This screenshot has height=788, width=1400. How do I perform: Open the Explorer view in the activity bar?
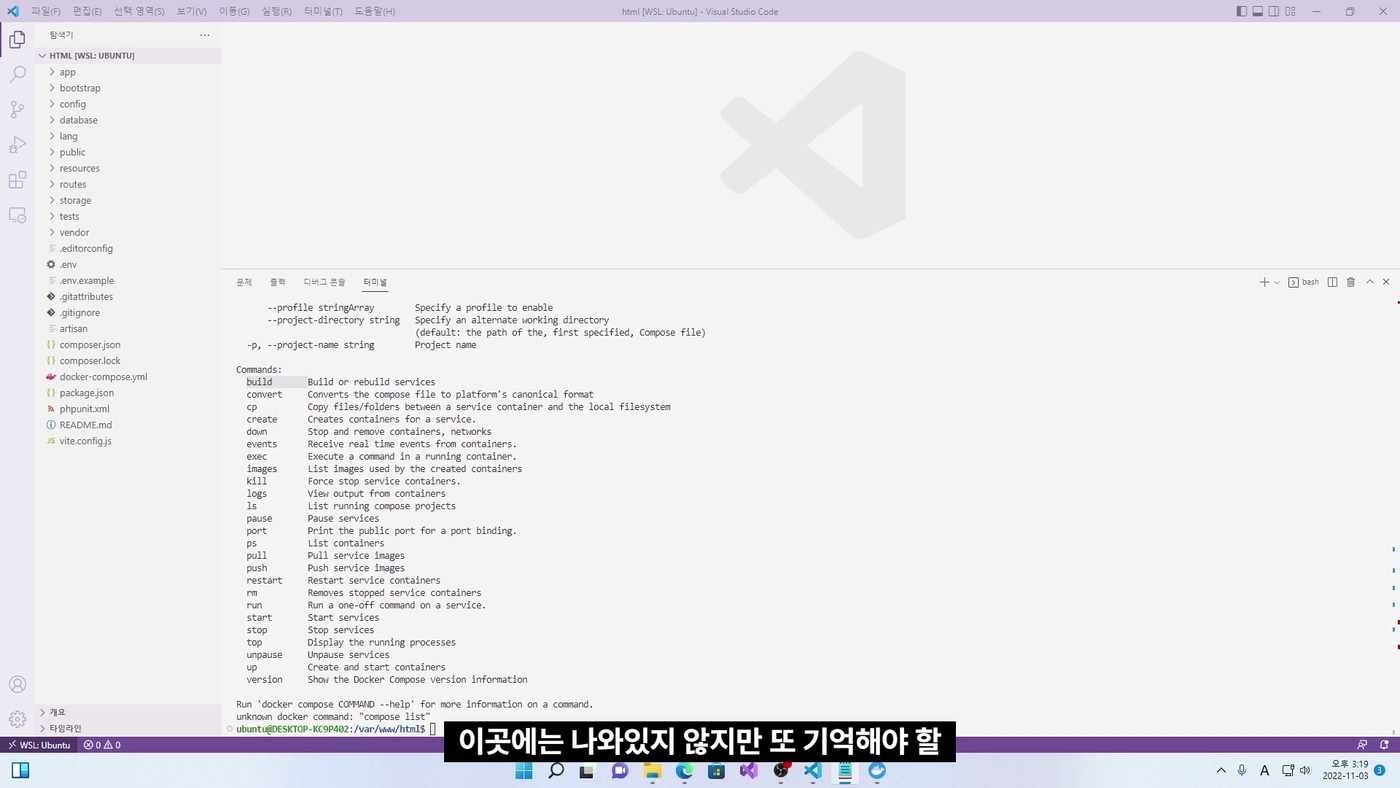coord(17,40)
